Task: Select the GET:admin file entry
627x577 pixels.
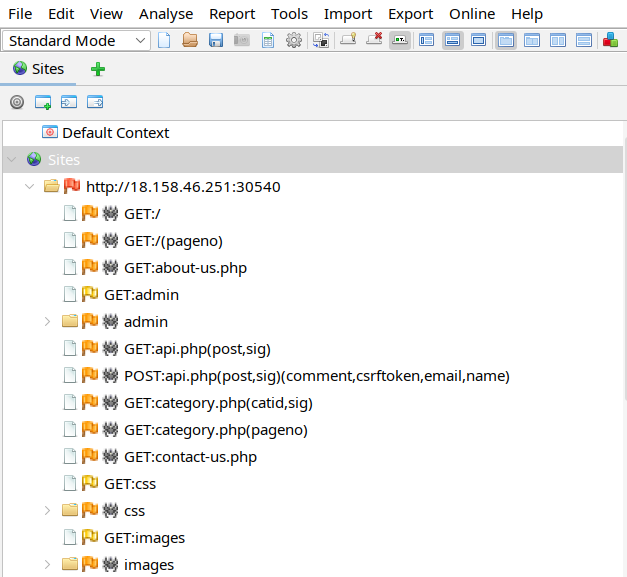Action: [x=141, y=295]
